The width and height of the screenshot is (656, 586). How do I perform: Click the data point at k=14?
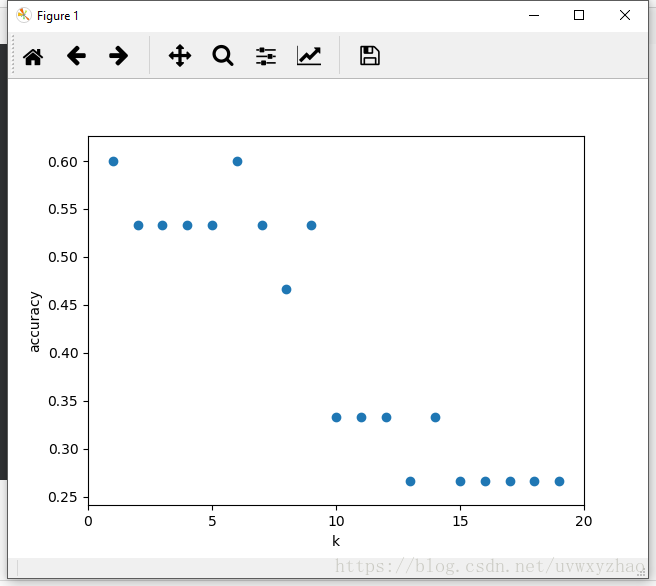435,417
